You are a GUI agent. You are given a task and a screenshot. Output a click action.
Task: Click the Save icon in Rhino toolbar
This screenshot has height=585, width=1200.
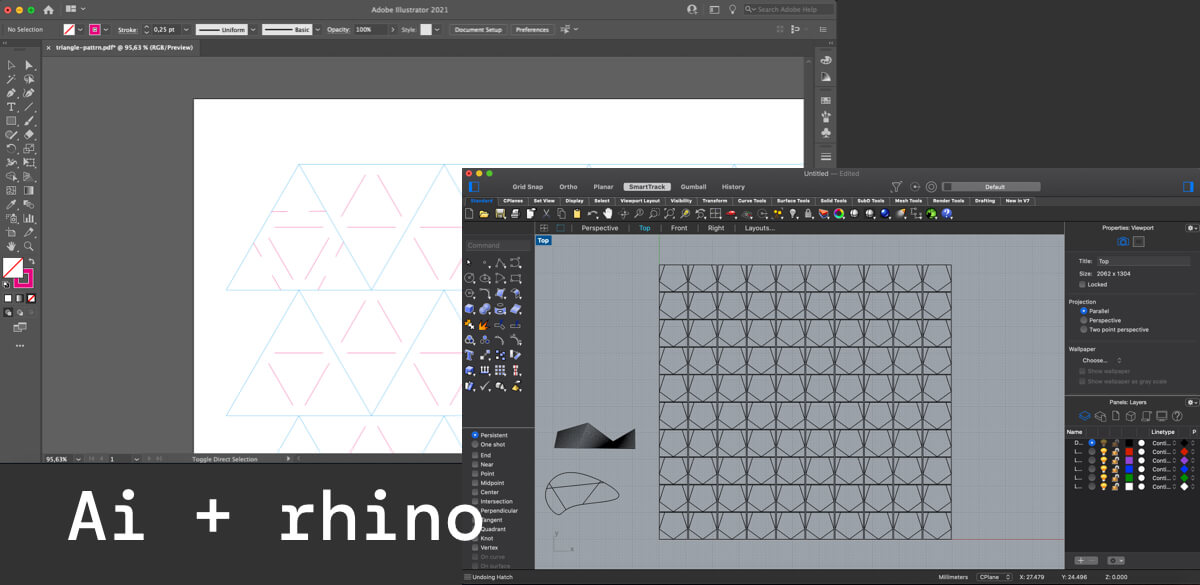500,214
